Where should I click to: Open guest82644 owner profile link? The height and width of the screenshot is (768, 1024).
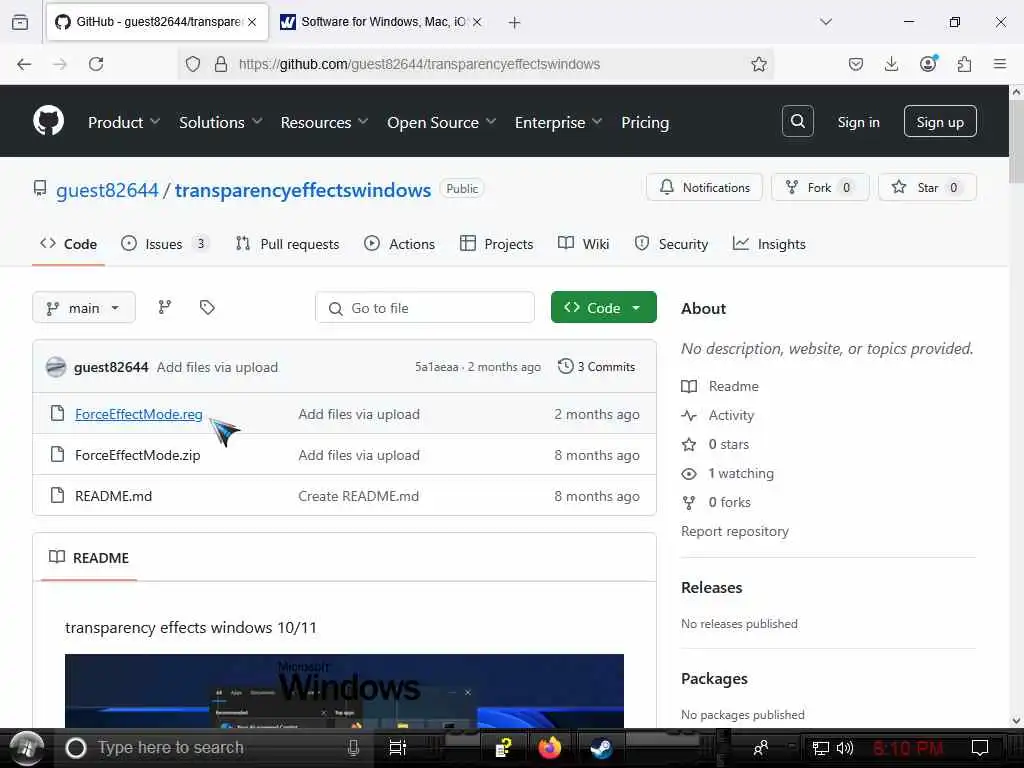107,189
